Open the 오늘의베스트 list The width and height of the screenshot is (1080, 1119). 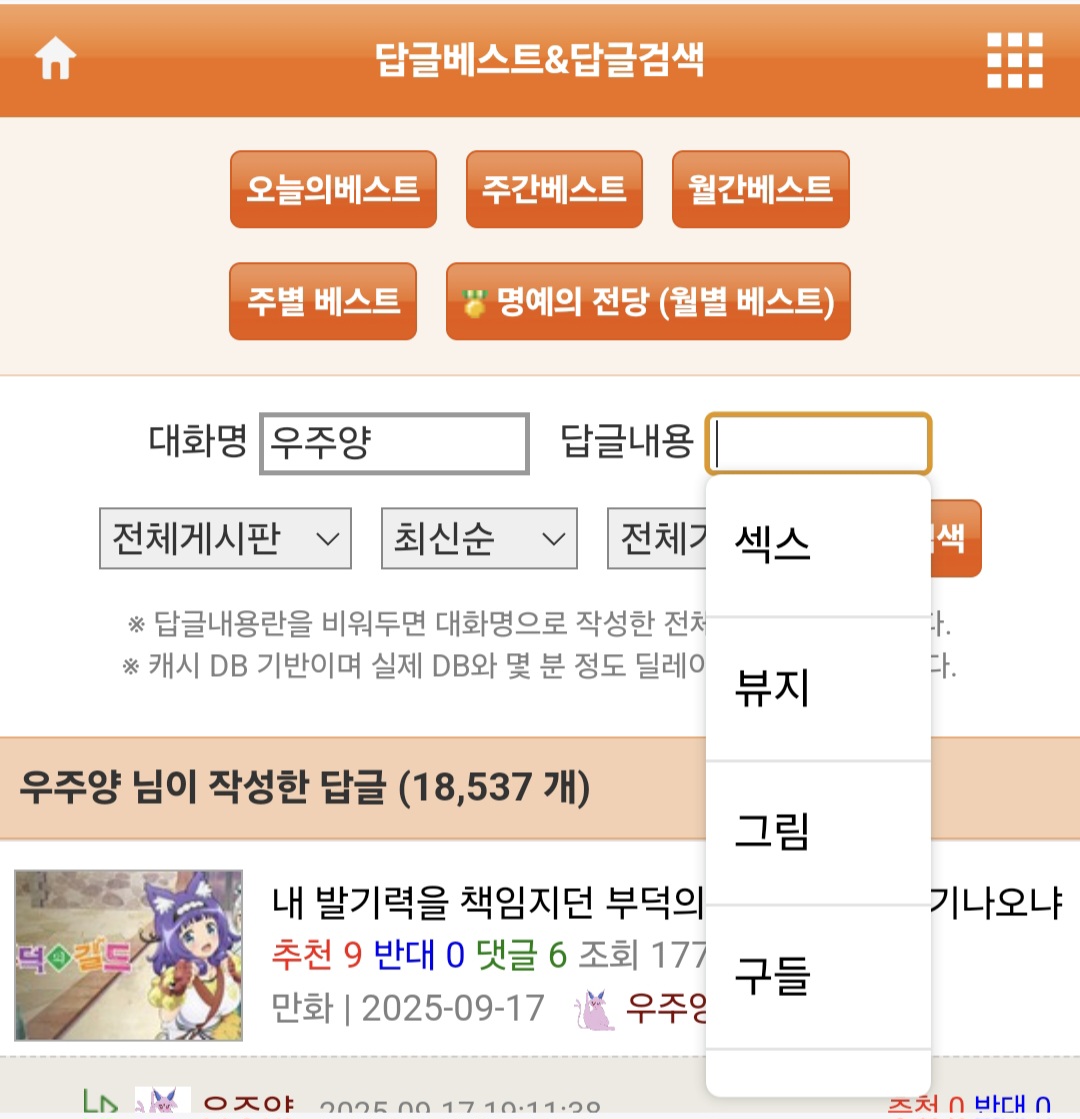pos(333,189)
